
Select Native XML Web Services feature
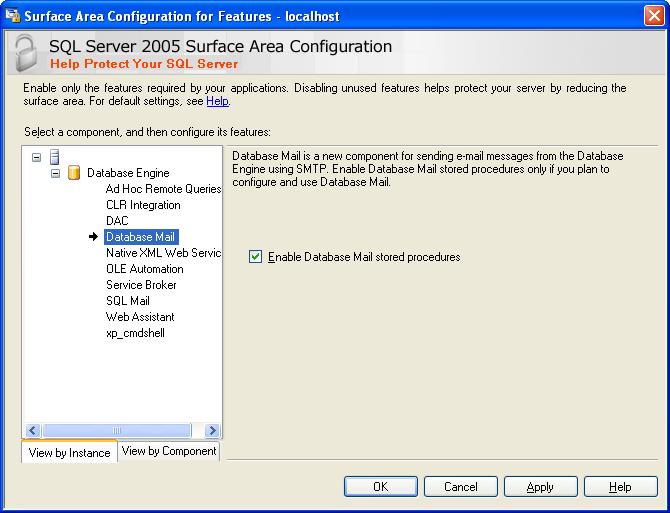tap(163, 253)
